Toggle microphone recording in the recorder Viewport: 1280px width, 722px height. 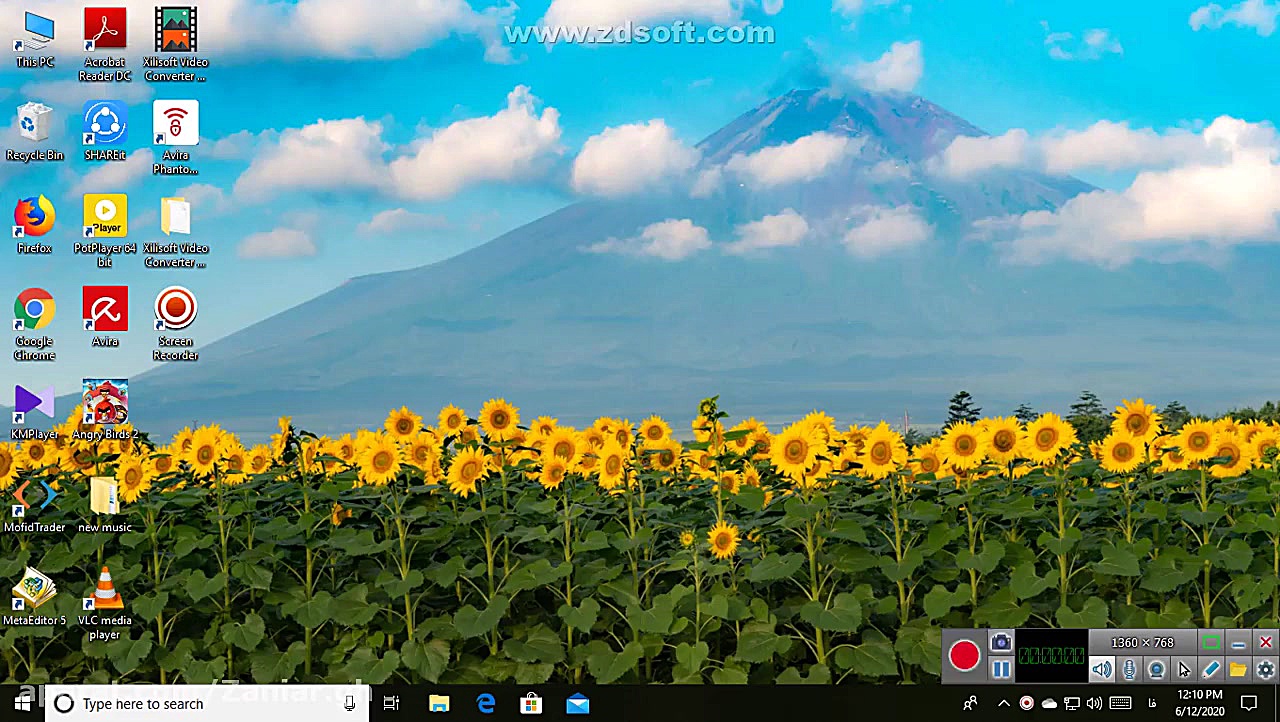(1129, 670)
